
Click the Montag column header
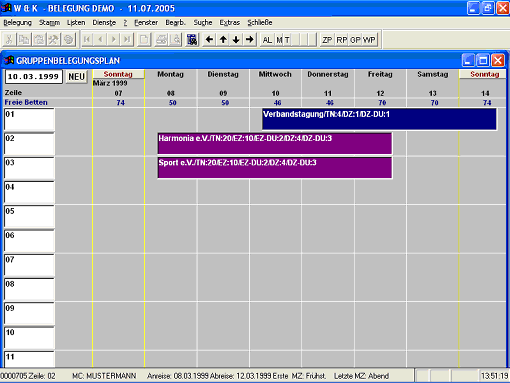pos(170,74)
